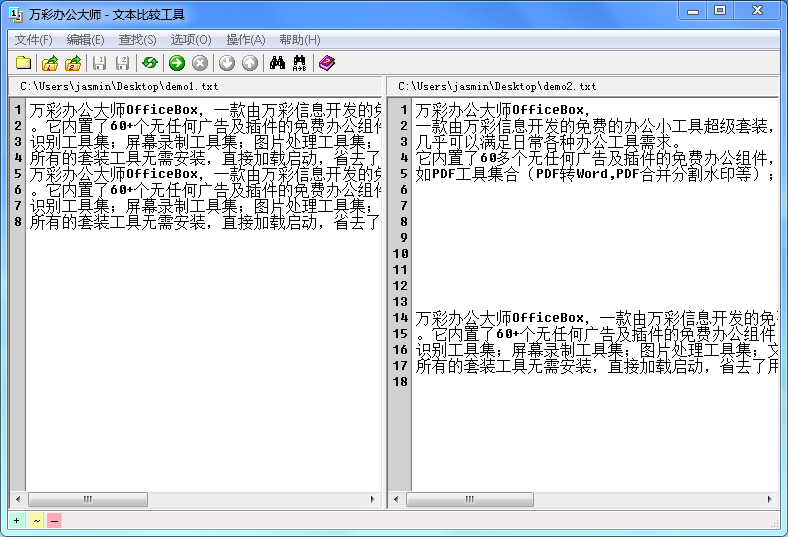Expand the 选项(O) menu

coord(190,40)
